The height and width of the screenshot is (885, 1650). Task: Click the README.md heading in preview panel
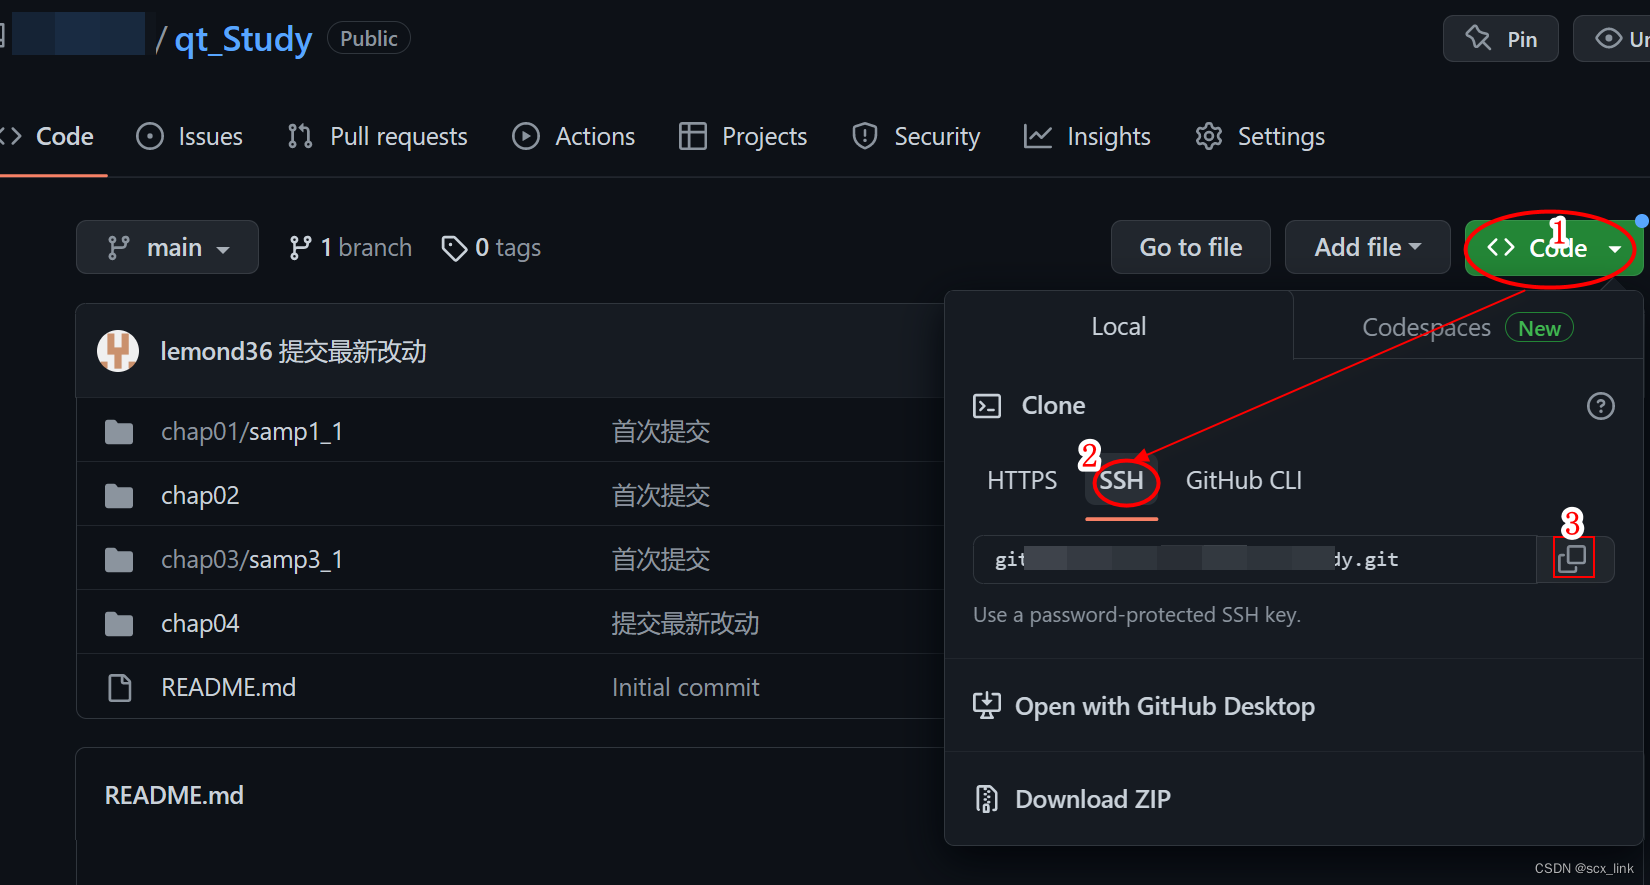[174, 796]
